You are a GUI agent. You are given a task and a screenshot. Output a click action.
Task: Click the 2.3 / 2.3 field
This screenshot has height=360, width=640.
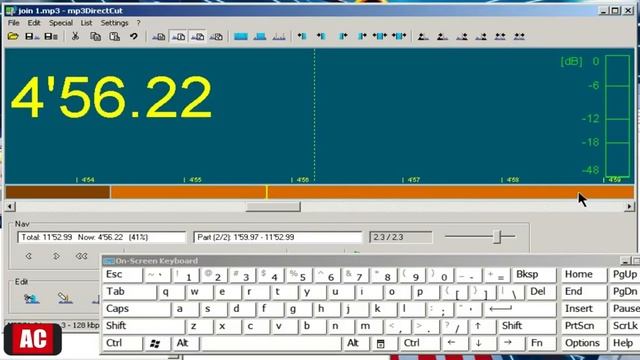(400, 237)
